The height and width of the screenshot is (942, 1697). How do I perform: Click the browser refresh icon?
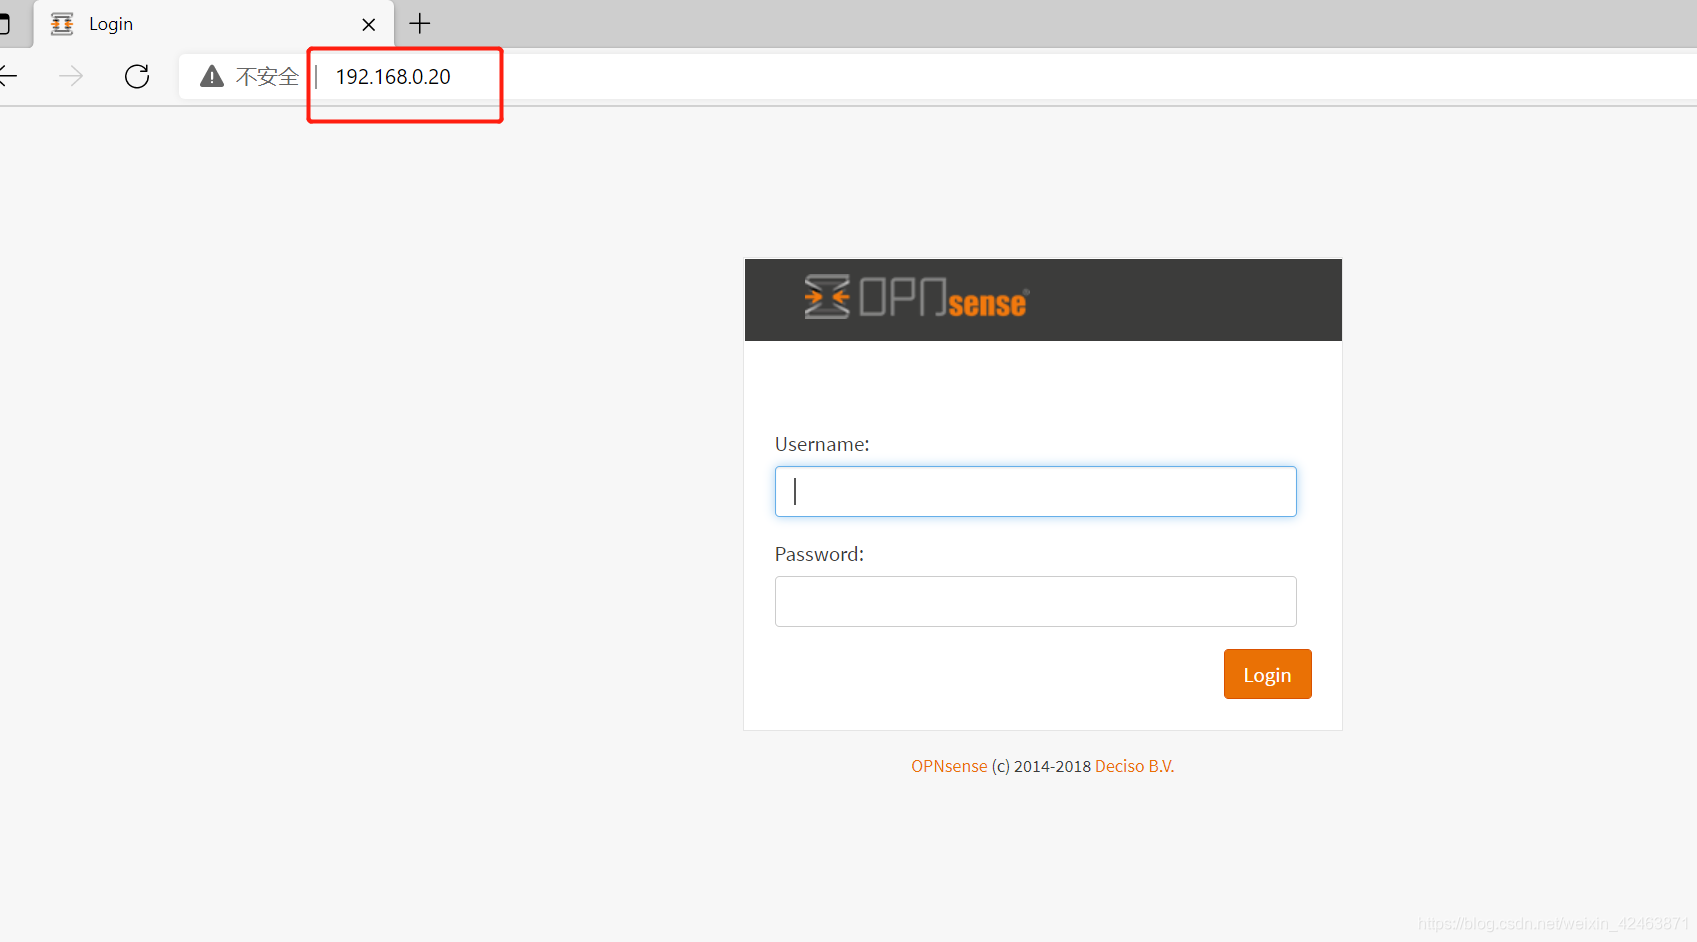click(x=137, y=76)
